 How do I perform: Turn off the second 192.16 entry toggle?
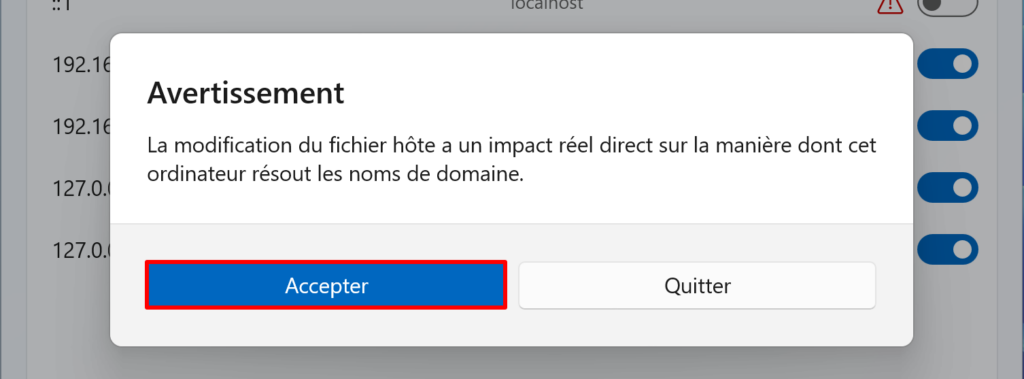[x=947, y=125]
